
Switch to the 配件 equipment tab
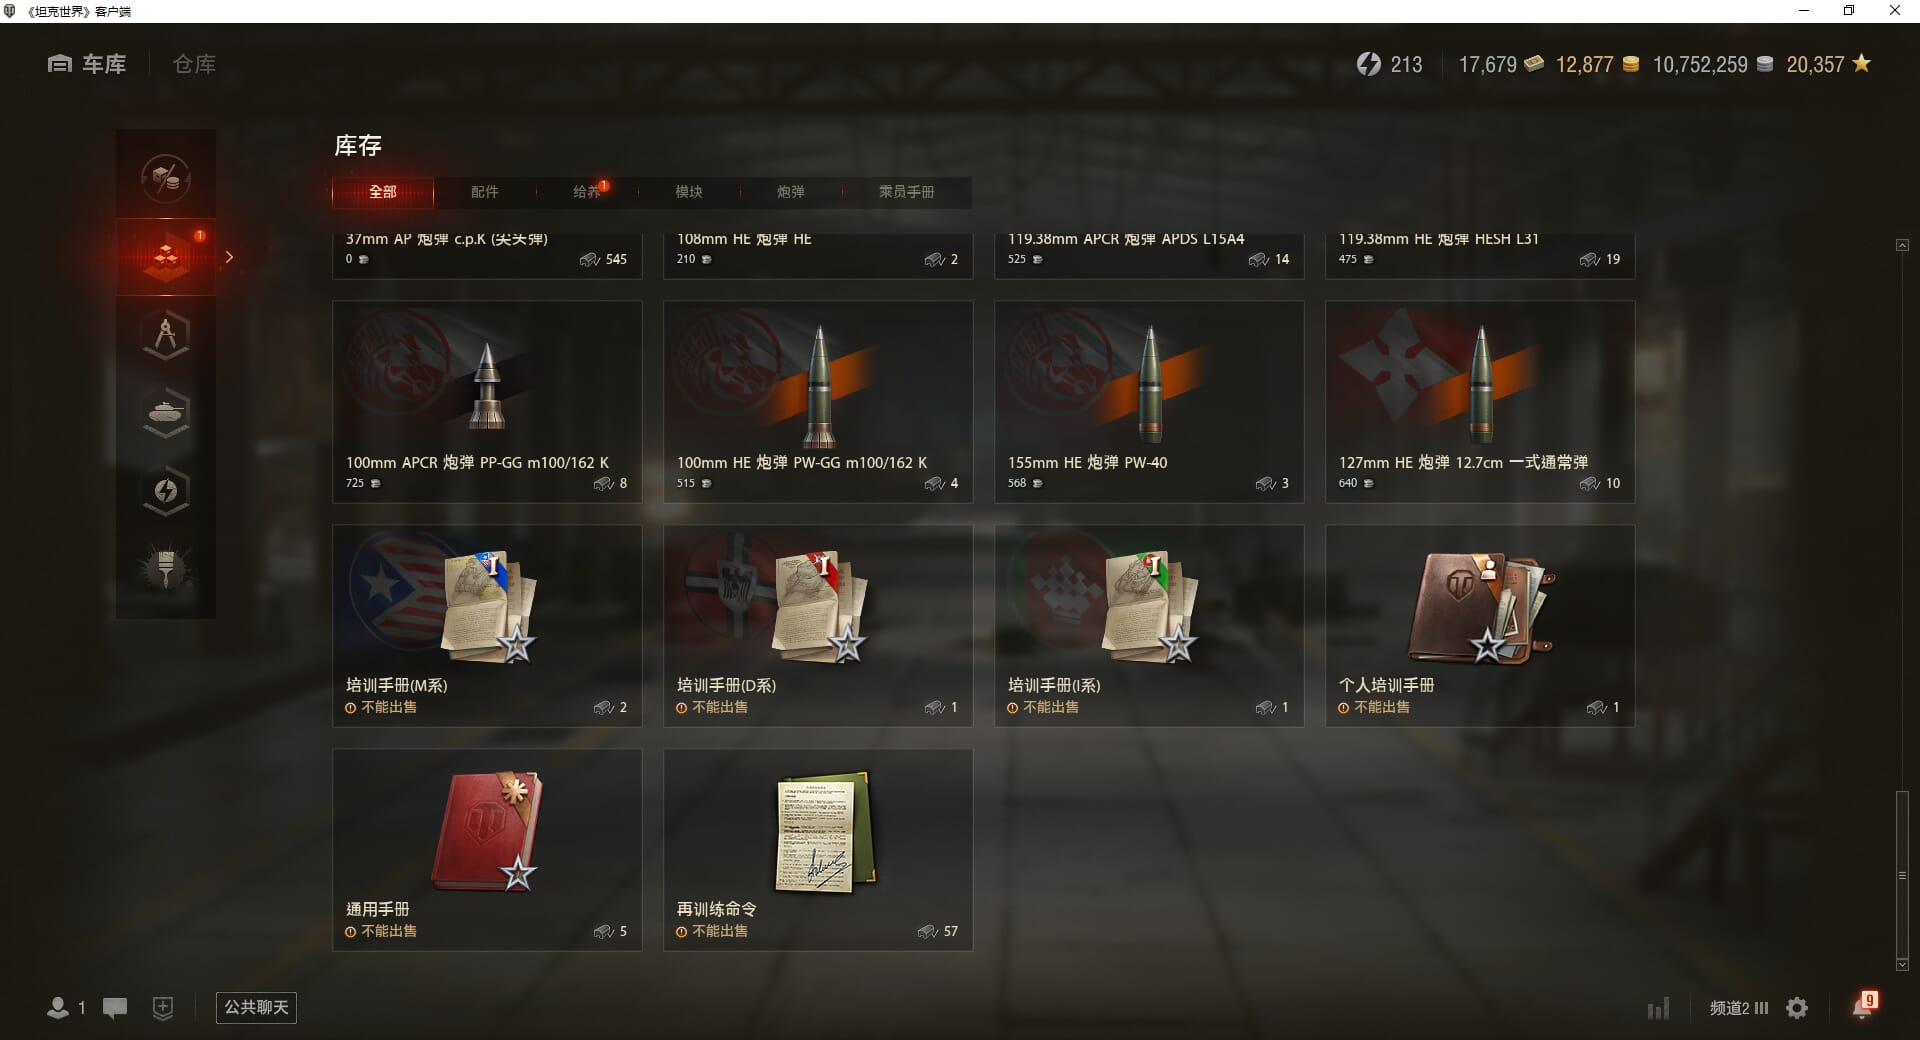(484, 192)
